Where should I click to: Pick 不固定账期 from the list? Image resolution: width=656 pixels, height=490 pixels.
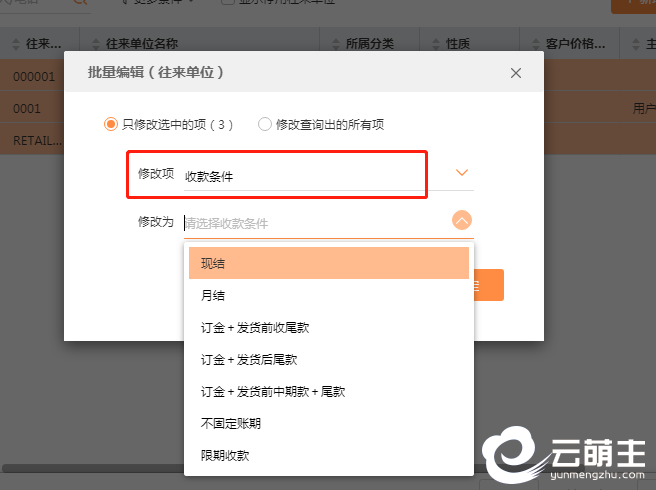click(328, 423)
